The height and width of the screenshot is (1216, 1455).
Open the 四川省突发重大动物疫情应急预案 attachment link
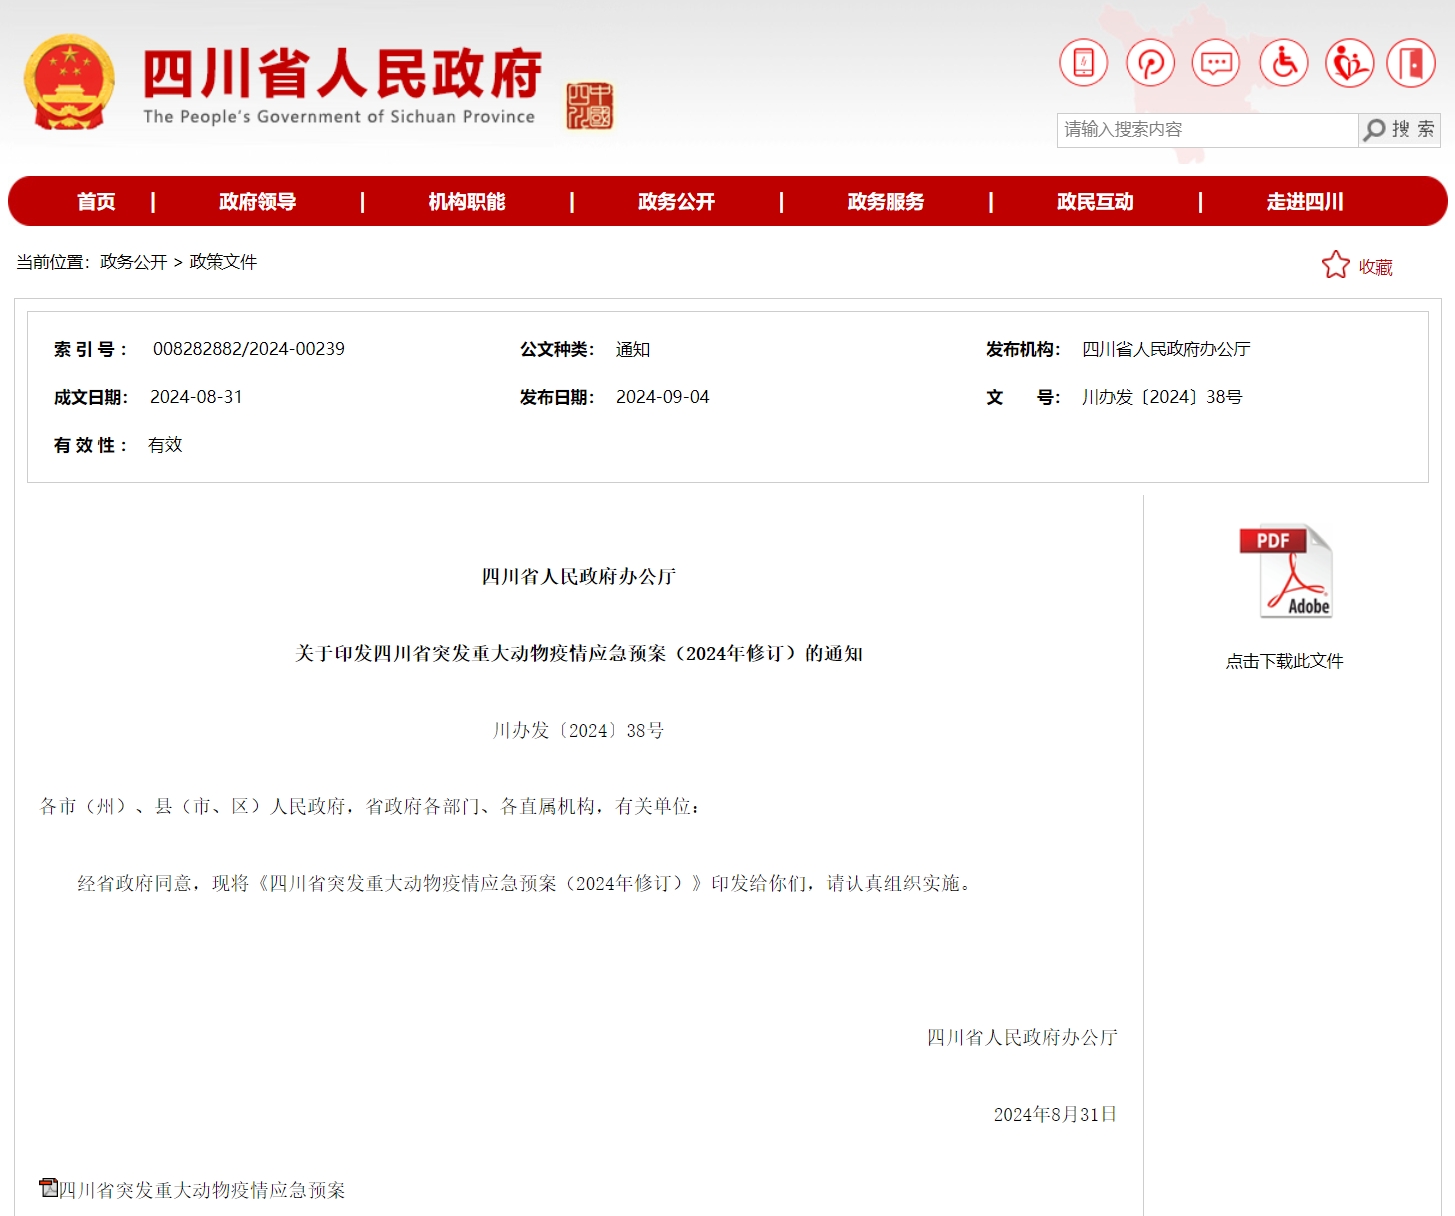[x=201, y=1190]
